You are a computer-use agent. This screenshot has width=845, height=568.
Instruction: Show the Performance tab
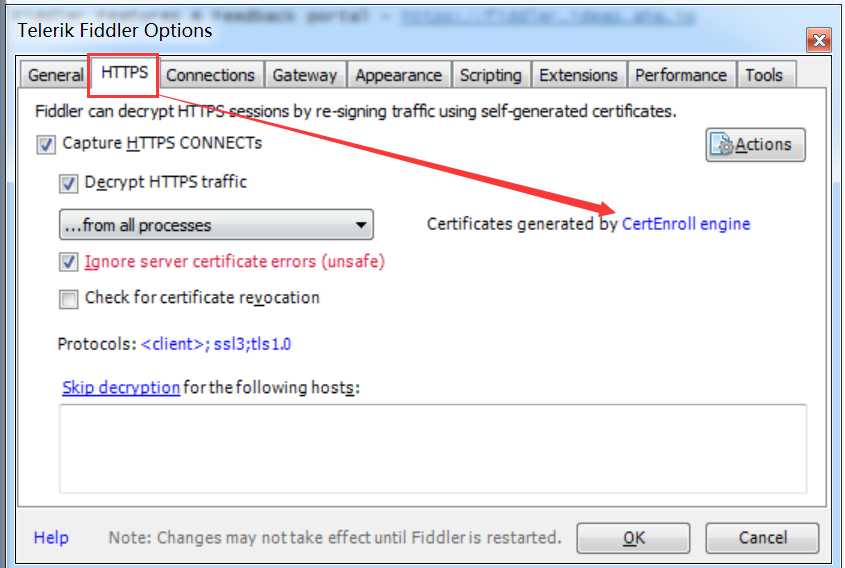click(x=681, y=75)
